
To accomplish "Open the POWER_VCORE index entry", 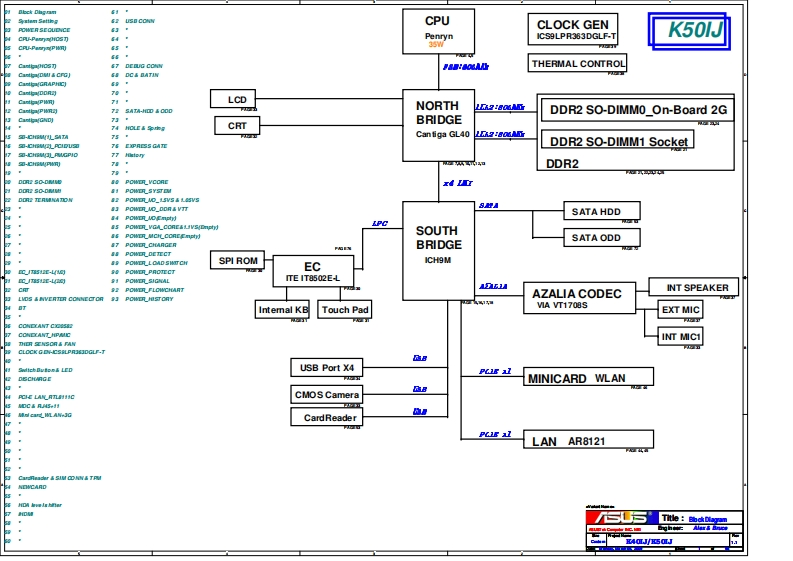I will tap(147, 183).
